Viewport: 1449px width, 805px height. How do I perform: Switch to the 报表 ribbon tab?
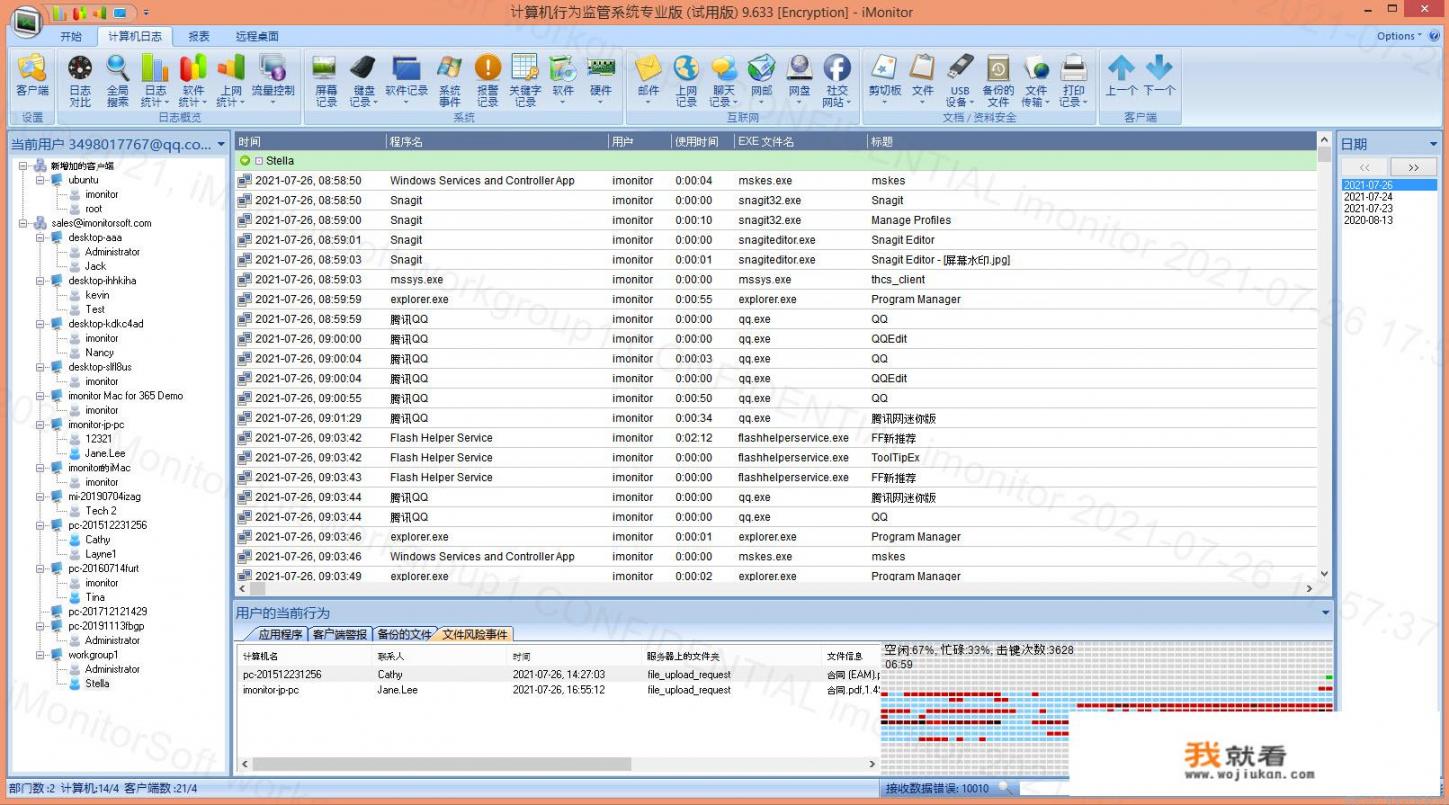199,36
